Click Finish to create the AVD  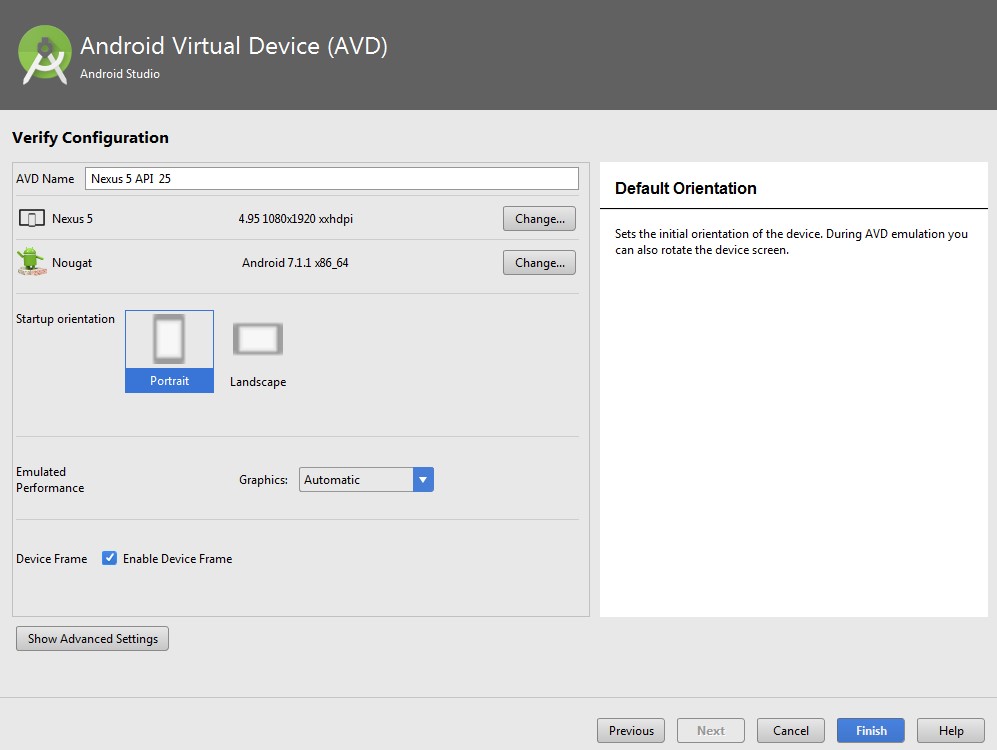coord(871,731)
